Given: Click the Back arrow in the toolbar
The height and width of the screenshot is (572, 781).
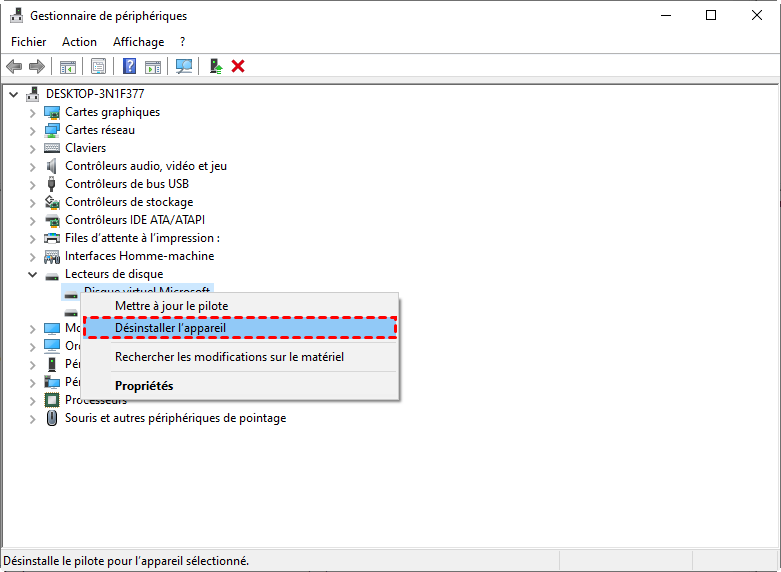Looking at the screenshot, I should pos(14,66).
